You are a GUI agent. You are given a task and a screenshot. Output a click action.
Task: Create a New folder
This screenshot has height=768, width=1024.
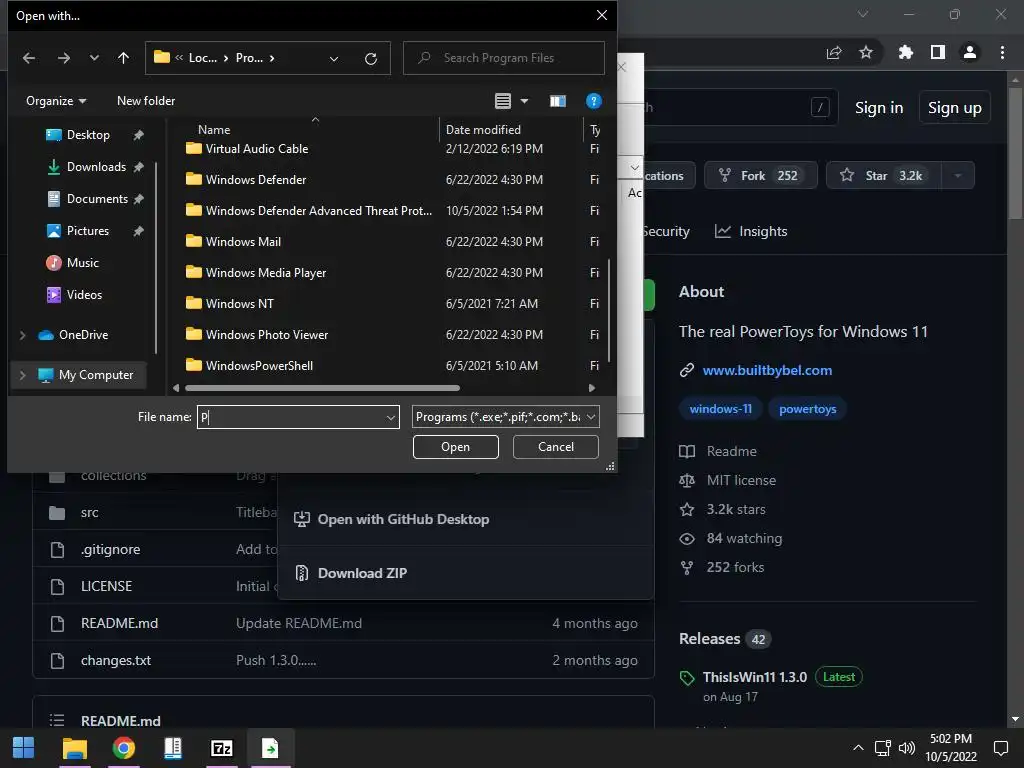(146, 101)
